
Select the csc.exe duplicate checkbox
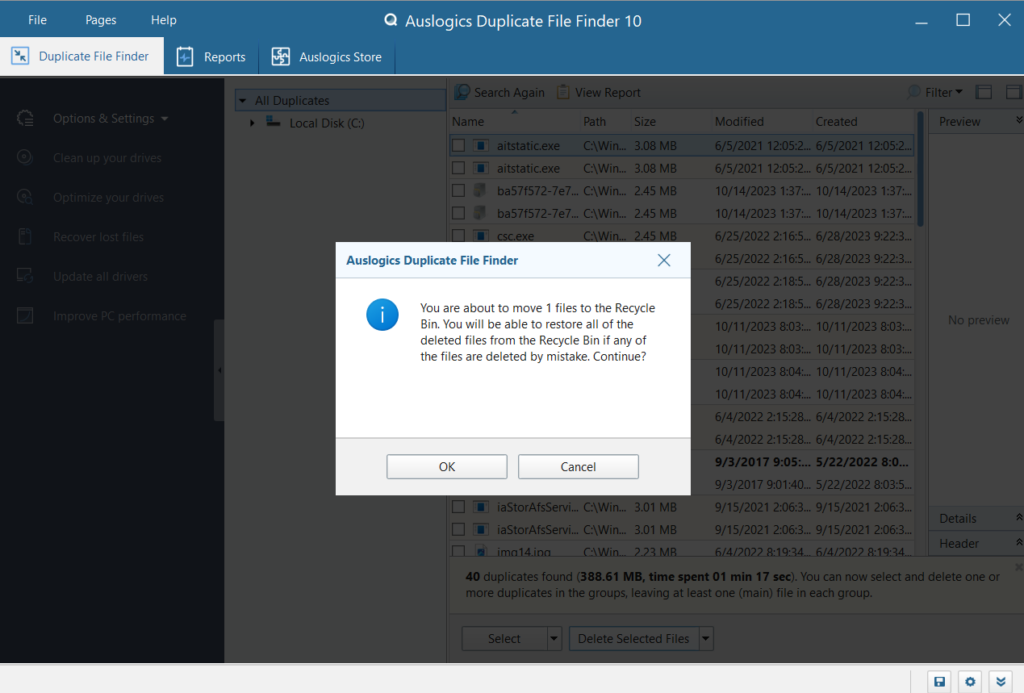pos(458,236)
